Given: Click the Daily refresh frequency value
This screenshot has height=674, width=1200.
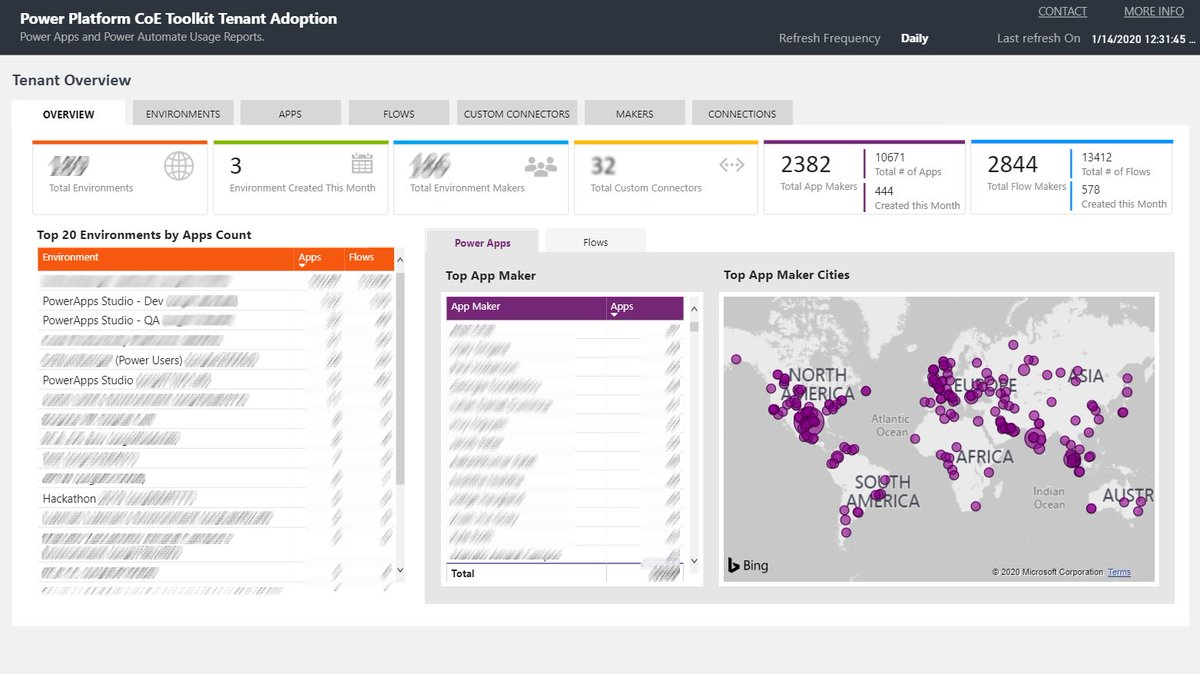Looking at the screenshot, I should click(x=914, y=39).
